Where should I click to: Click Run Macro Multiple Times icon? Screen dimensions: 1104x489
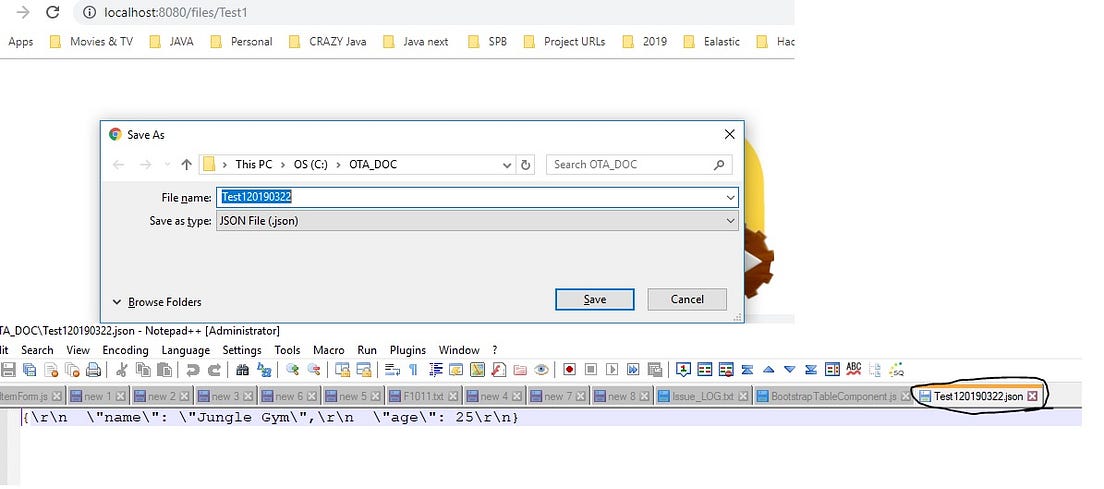coord(633,369)
